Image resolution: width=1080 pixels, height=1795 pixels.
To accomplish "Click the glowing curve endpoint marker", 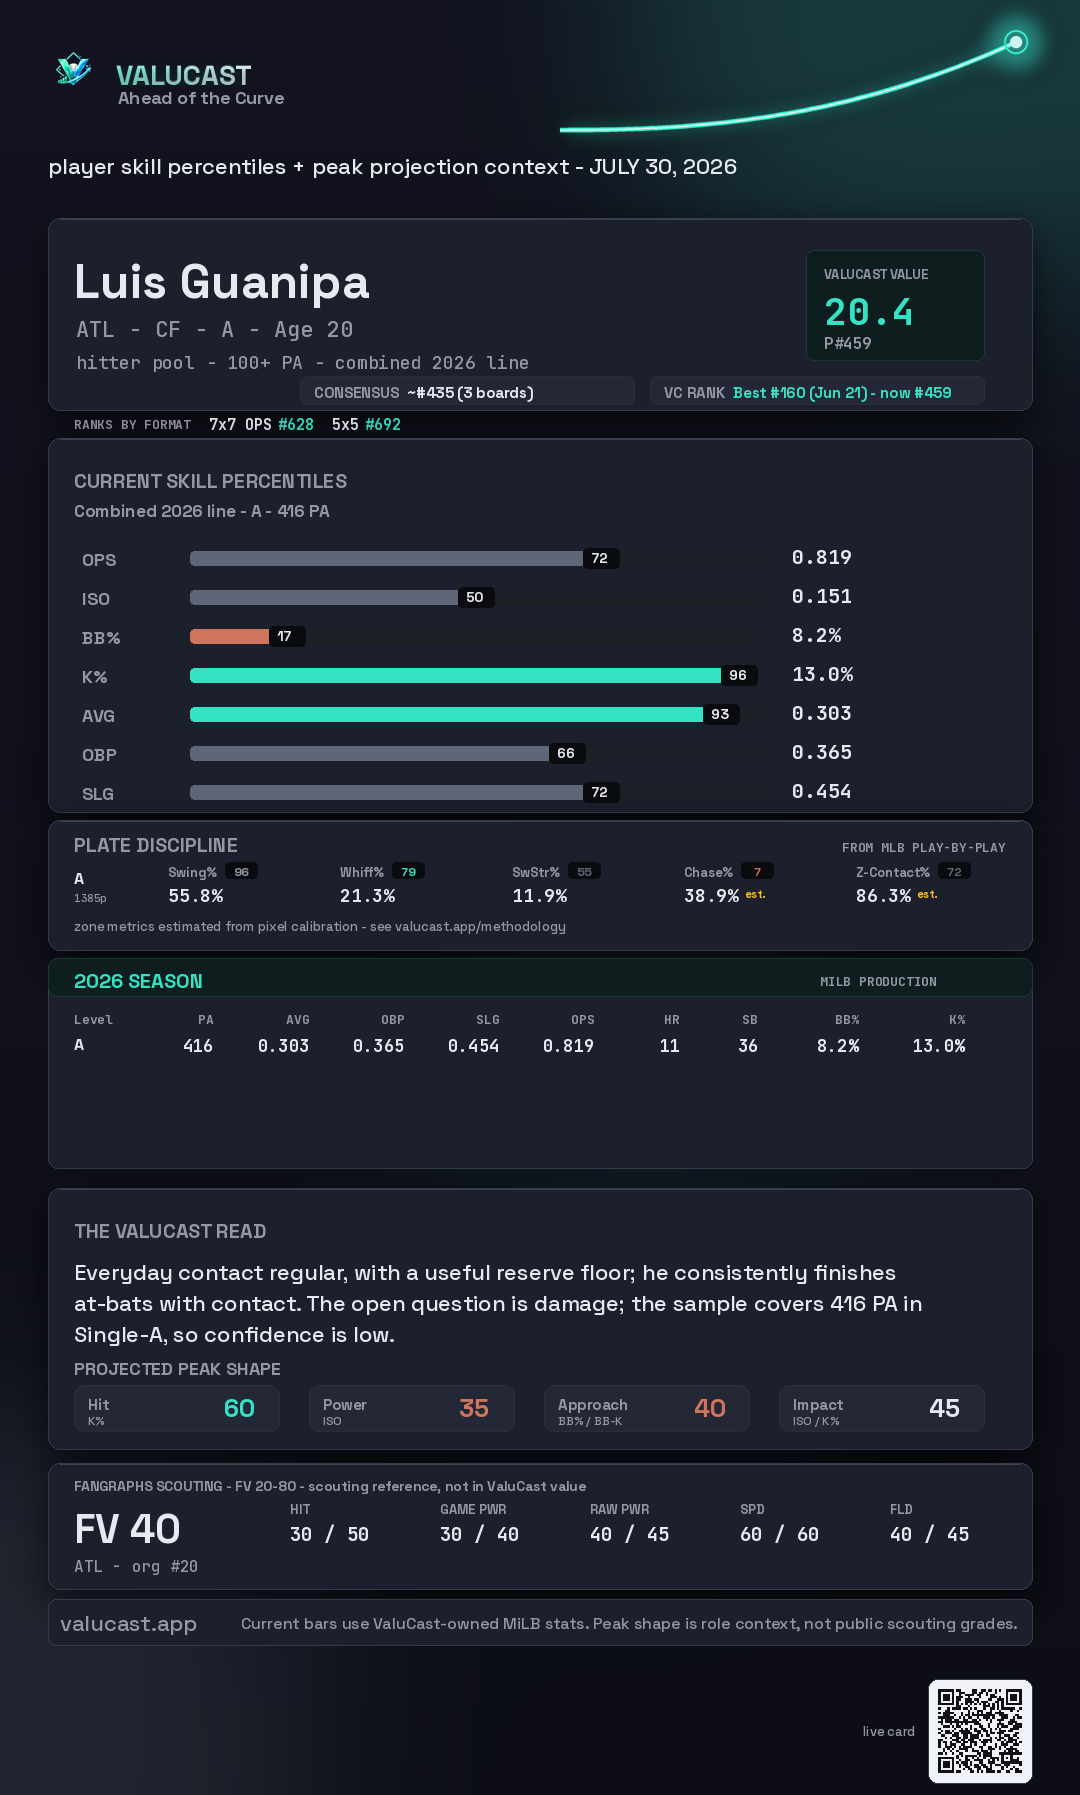I will pos(1016,42).
